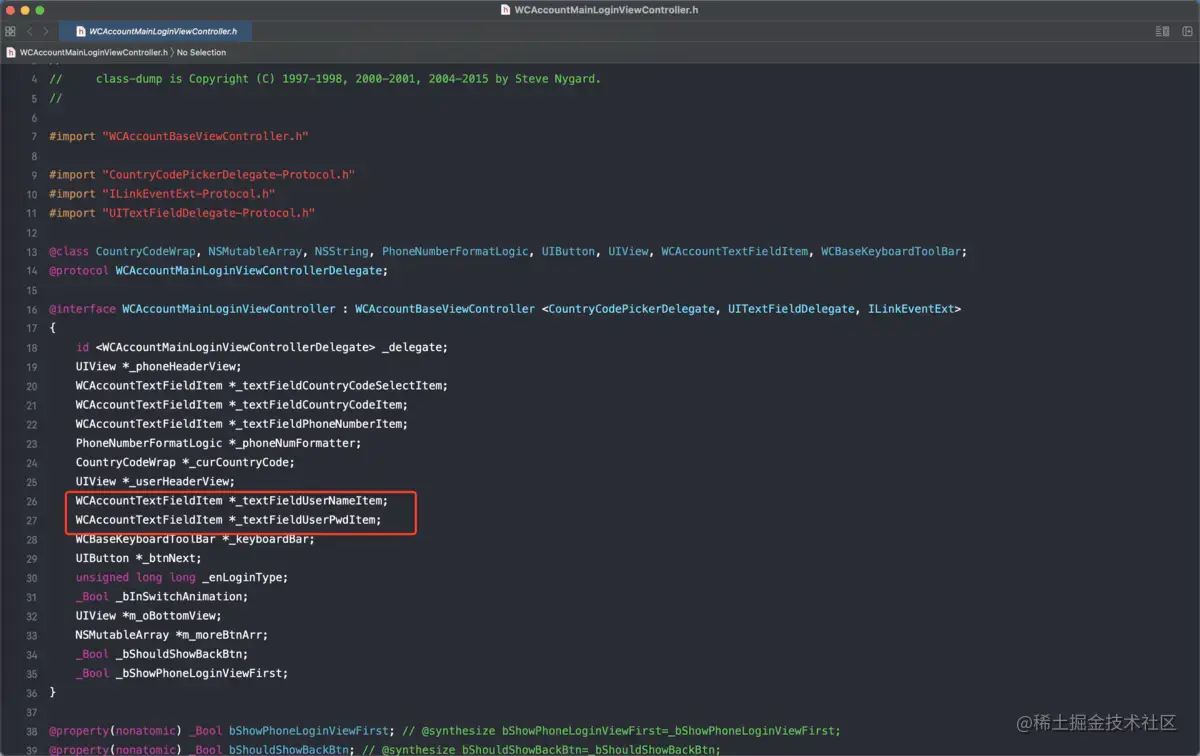Go forward with the right chevron

46,31
